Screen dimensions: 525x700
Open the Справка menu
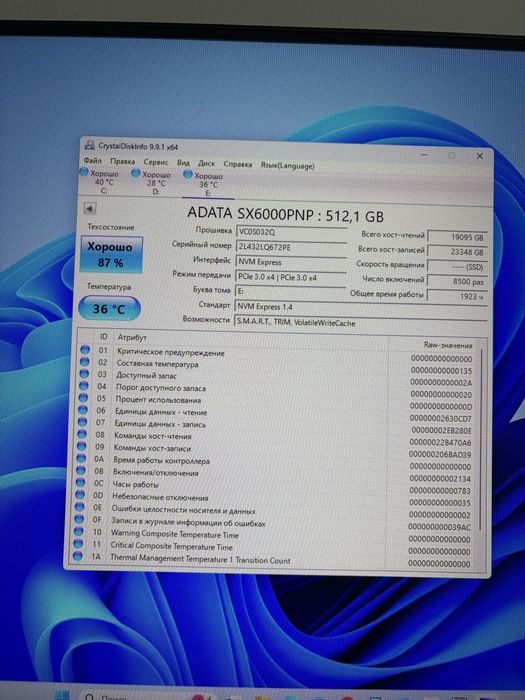(238, 164)
